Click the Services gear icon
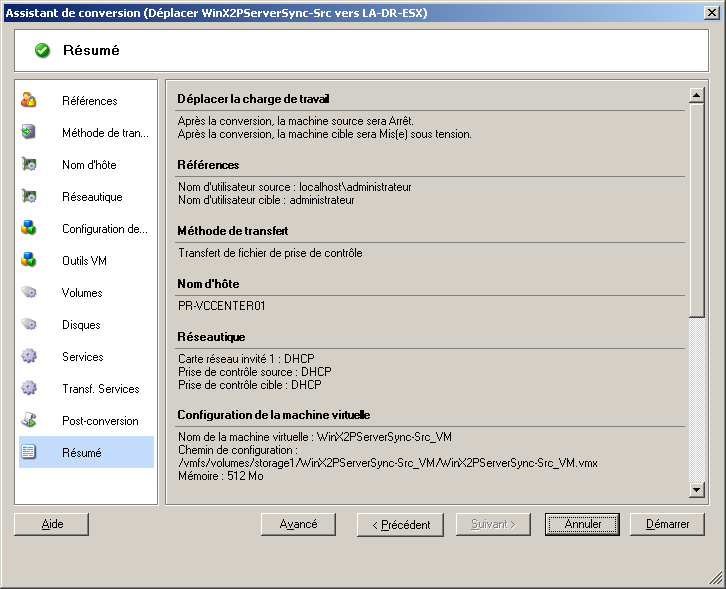Image resolution: width=726 pixels, height=589 pixels. [29, 356]
